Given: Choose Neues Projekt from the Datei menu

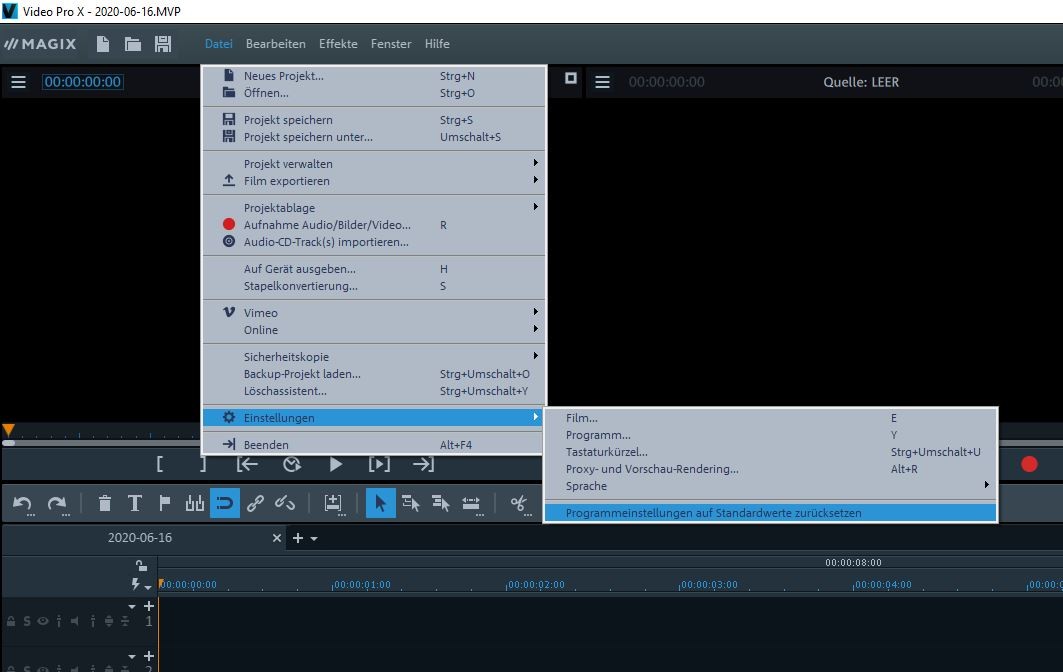Looking at the screenshot, I should [x=374, y=76].
